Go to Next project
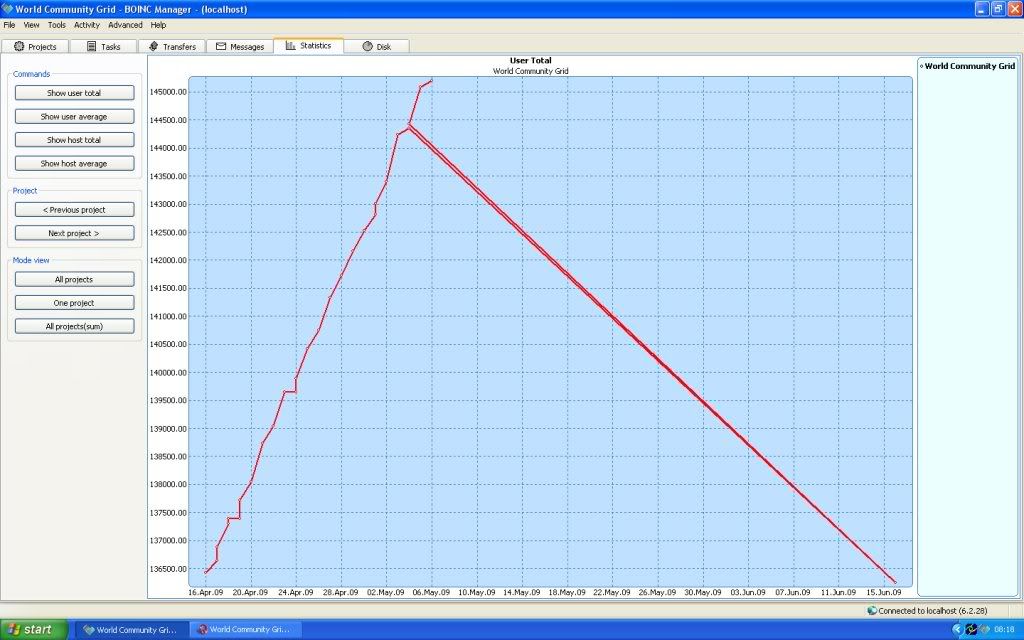Screen dimensions: 1024x640 pyautogui.click(x=74, y=233)
